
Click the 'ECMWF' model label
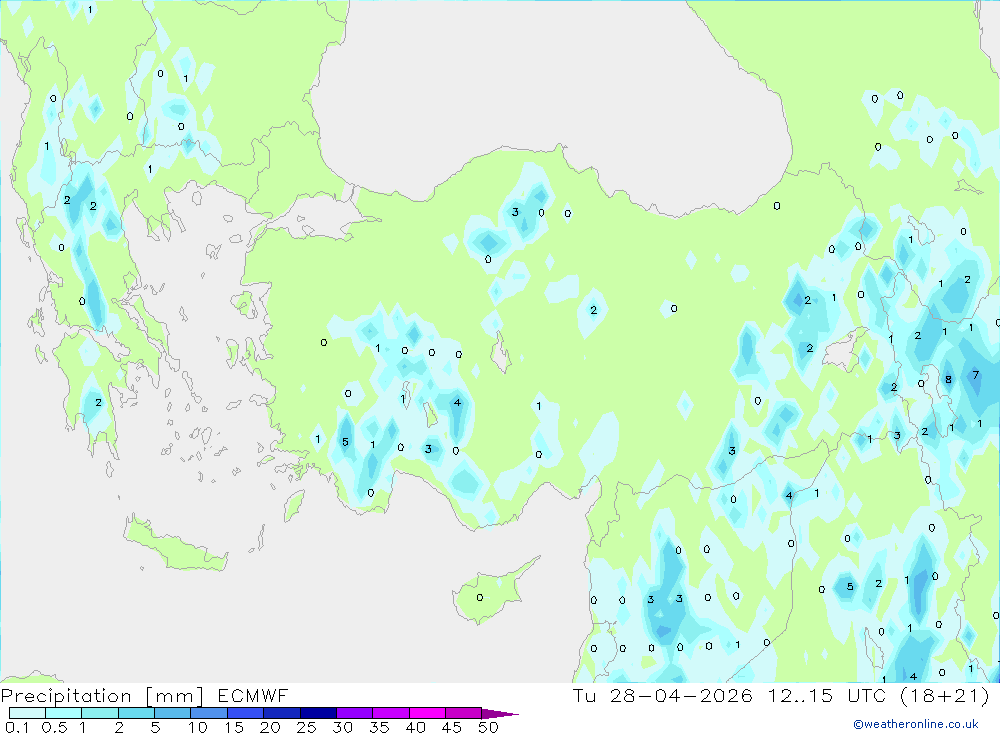coord(253,696)
